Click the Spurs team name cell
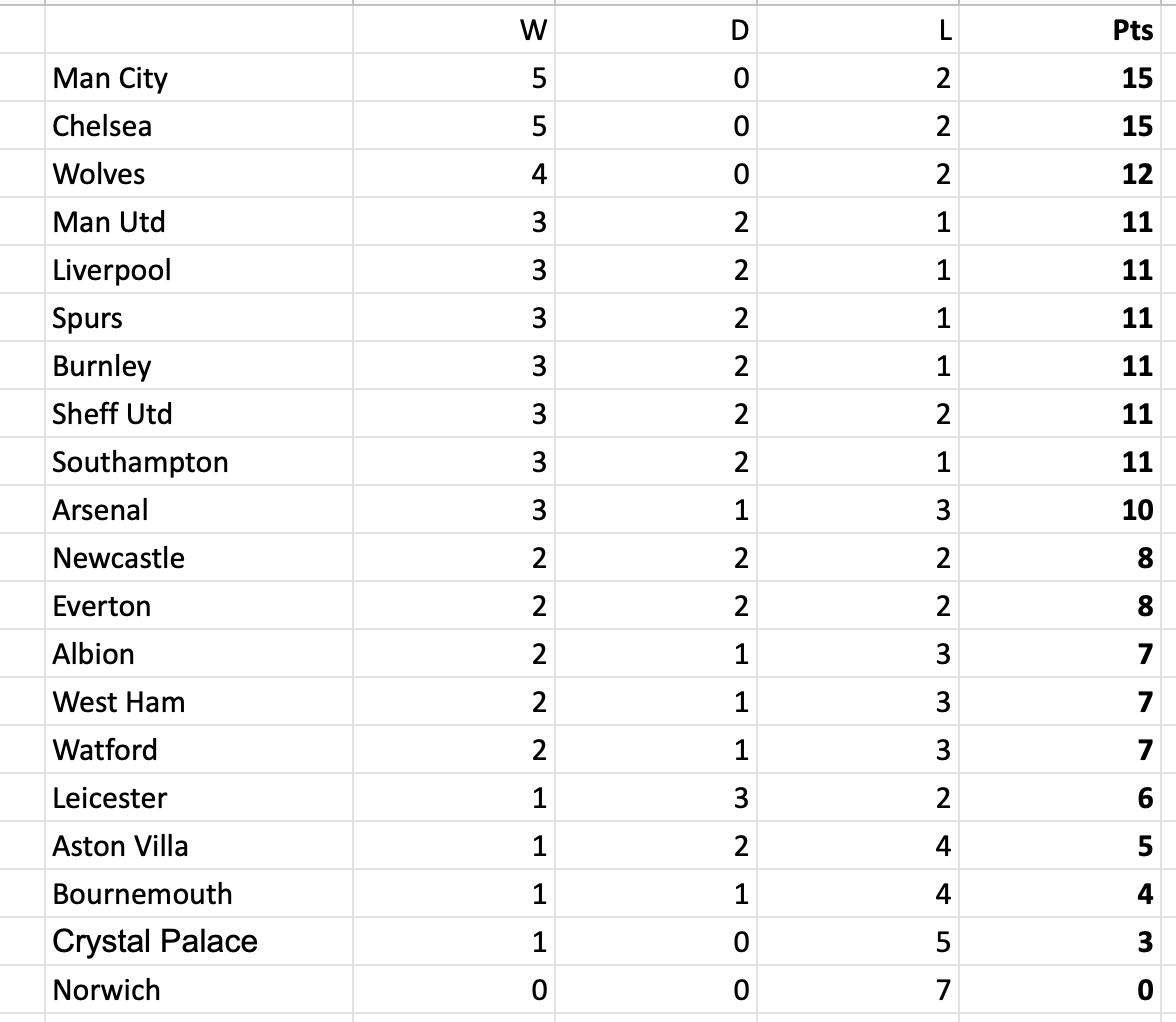 coord(199,317)
